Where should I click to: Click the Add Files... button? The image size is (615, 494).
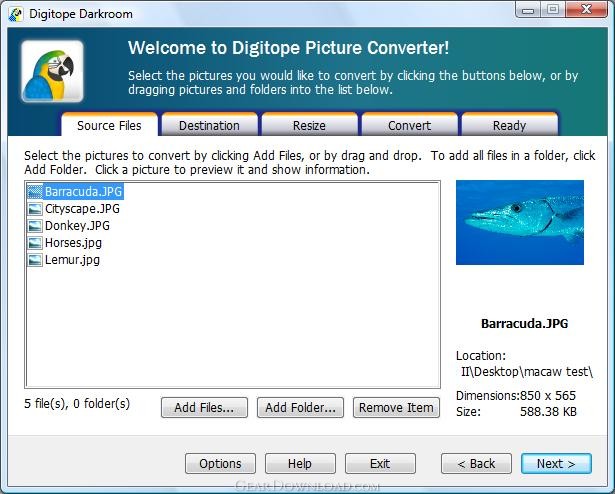point(204,408)
